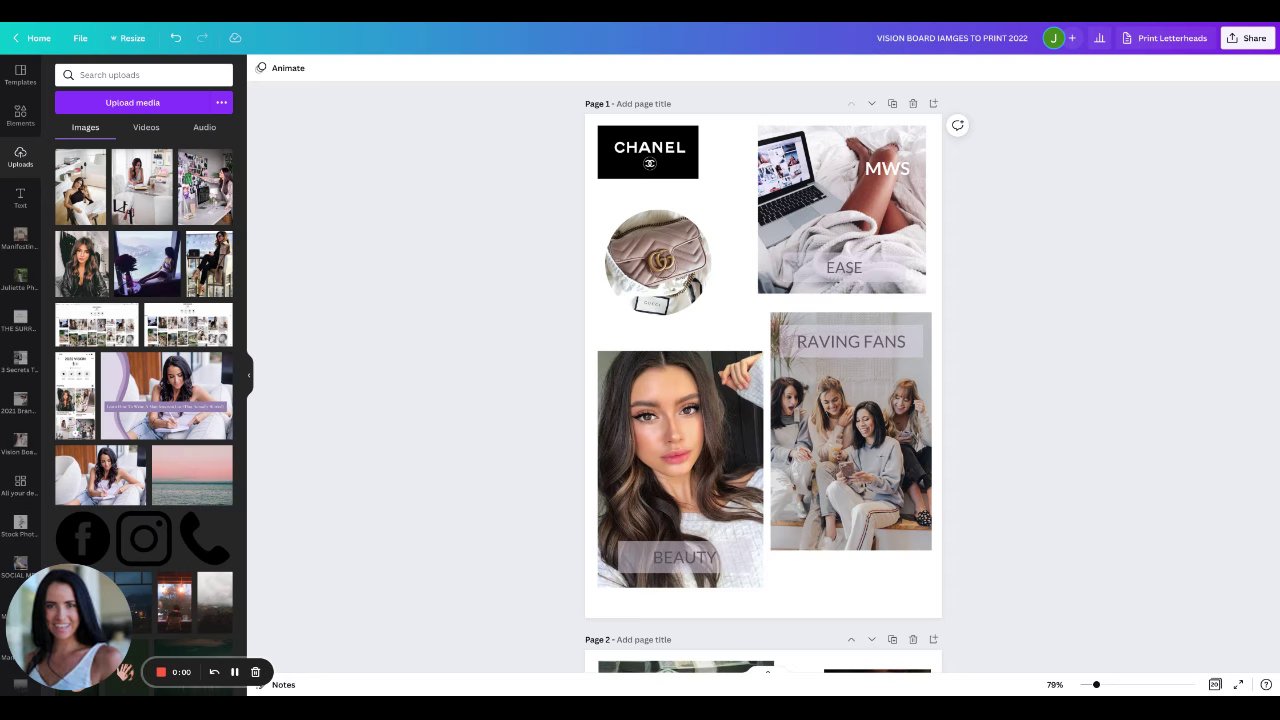This screenshot has height=720, width=1280.
Task: Select the MWS text on laptop image
Action: [887, 168]
